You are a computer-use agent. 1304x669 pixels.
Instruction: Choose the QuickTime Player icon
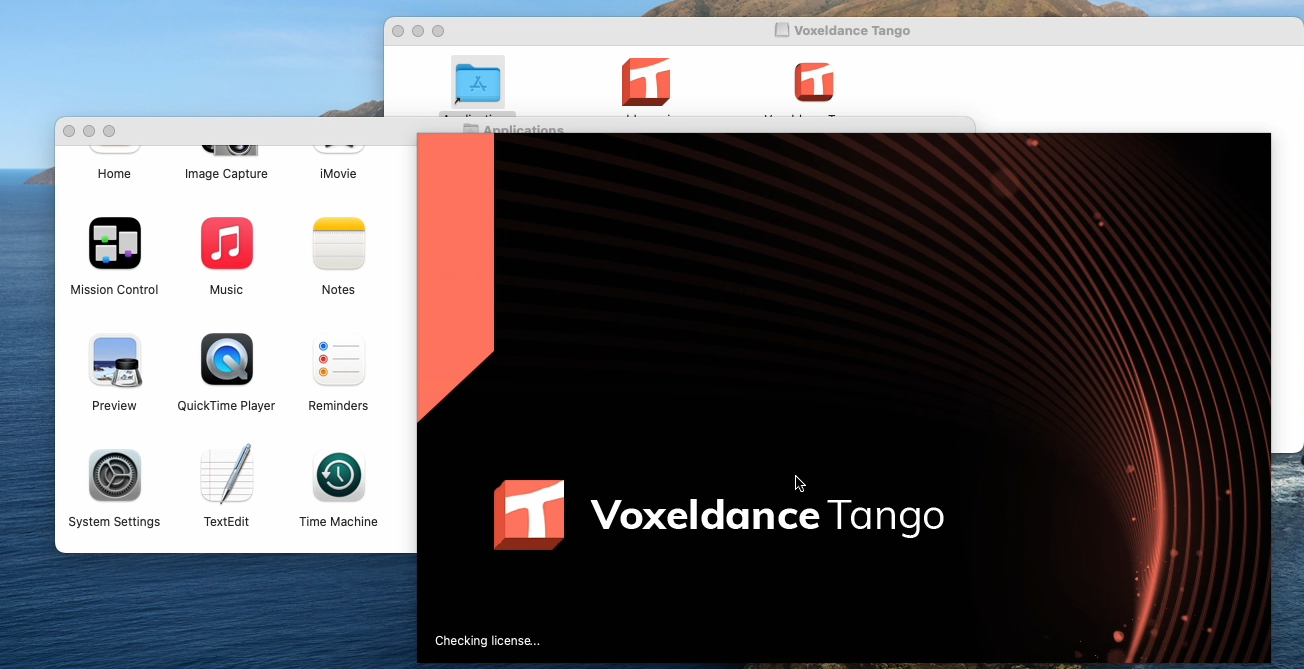pos(226,359)
